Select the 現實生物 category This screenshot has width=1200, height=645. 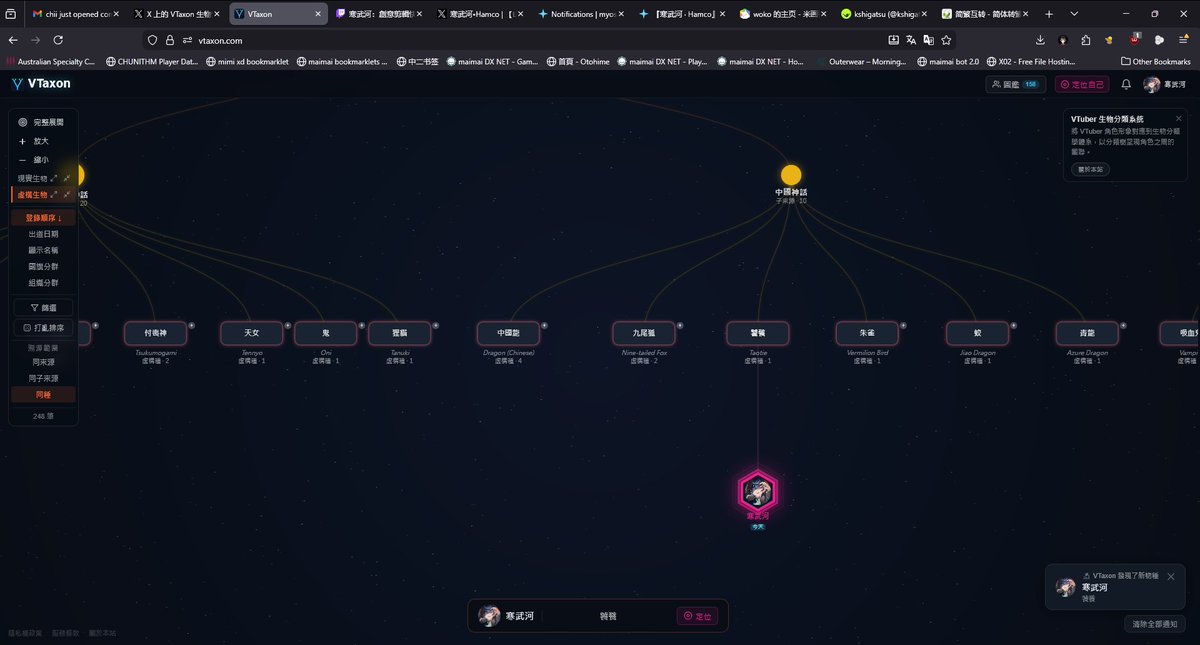(32, 178)
